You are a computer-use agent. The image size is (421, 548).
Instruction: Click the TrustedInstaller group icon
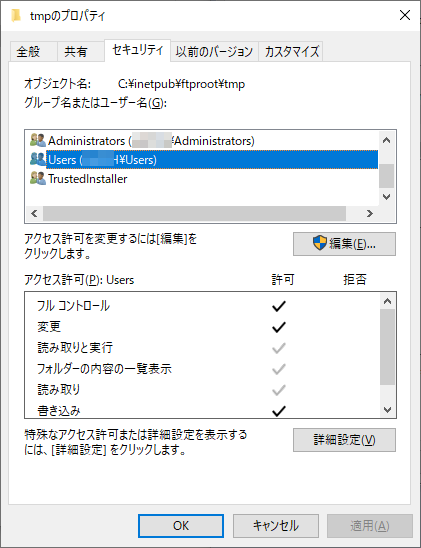[x=38, y=179]
